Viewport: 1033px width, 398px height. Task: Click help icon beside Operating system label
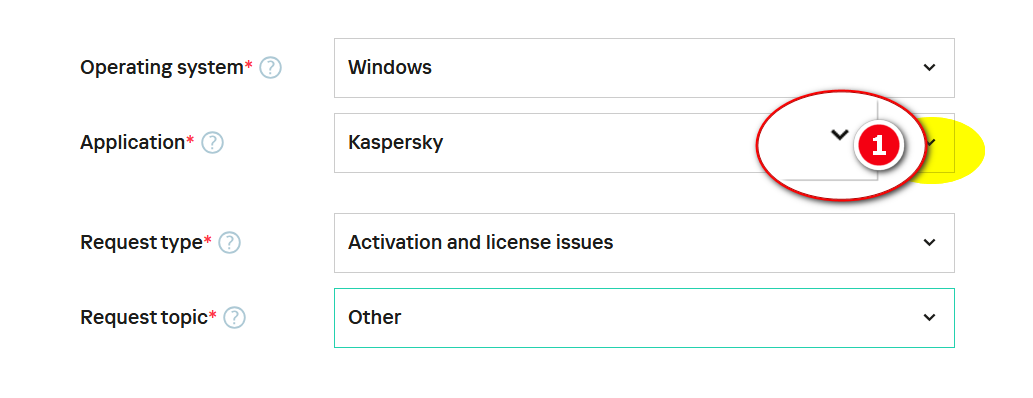coord(270,68)
